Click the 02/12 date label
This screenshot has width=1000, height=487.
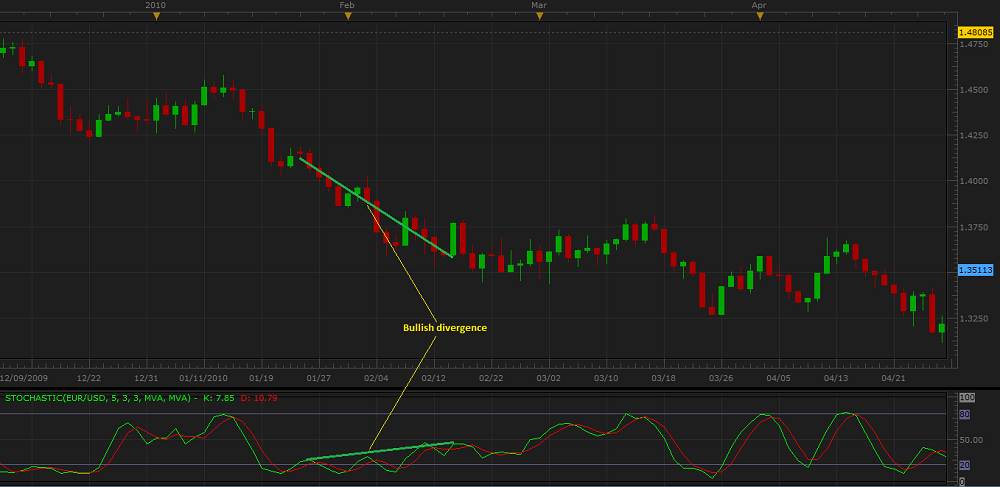click(433, 378)
